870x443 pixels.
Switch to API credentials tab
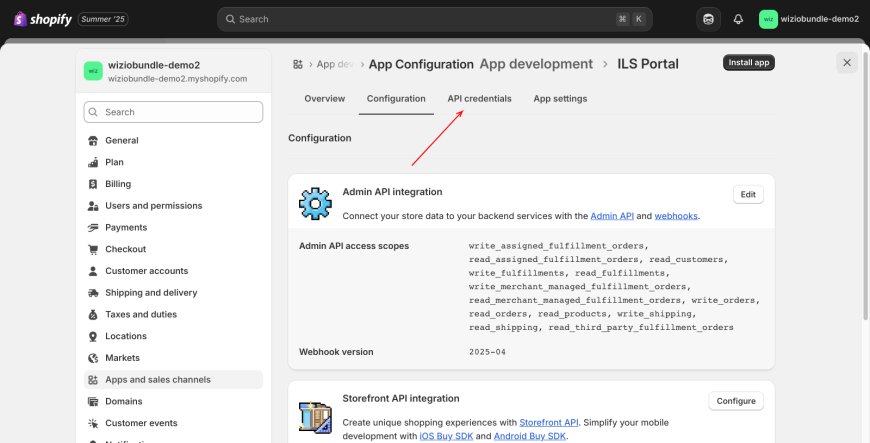(x=479, y=99)
